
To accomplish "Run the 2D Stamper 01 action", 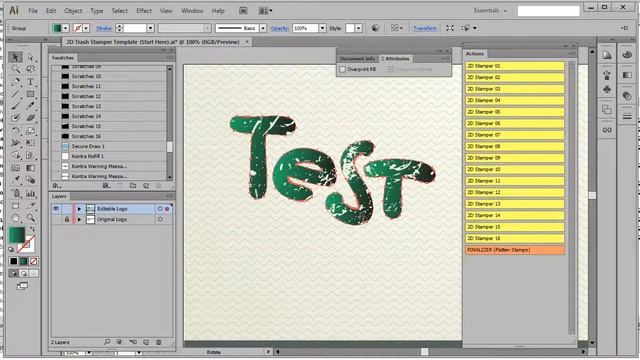I will point(515,66).
